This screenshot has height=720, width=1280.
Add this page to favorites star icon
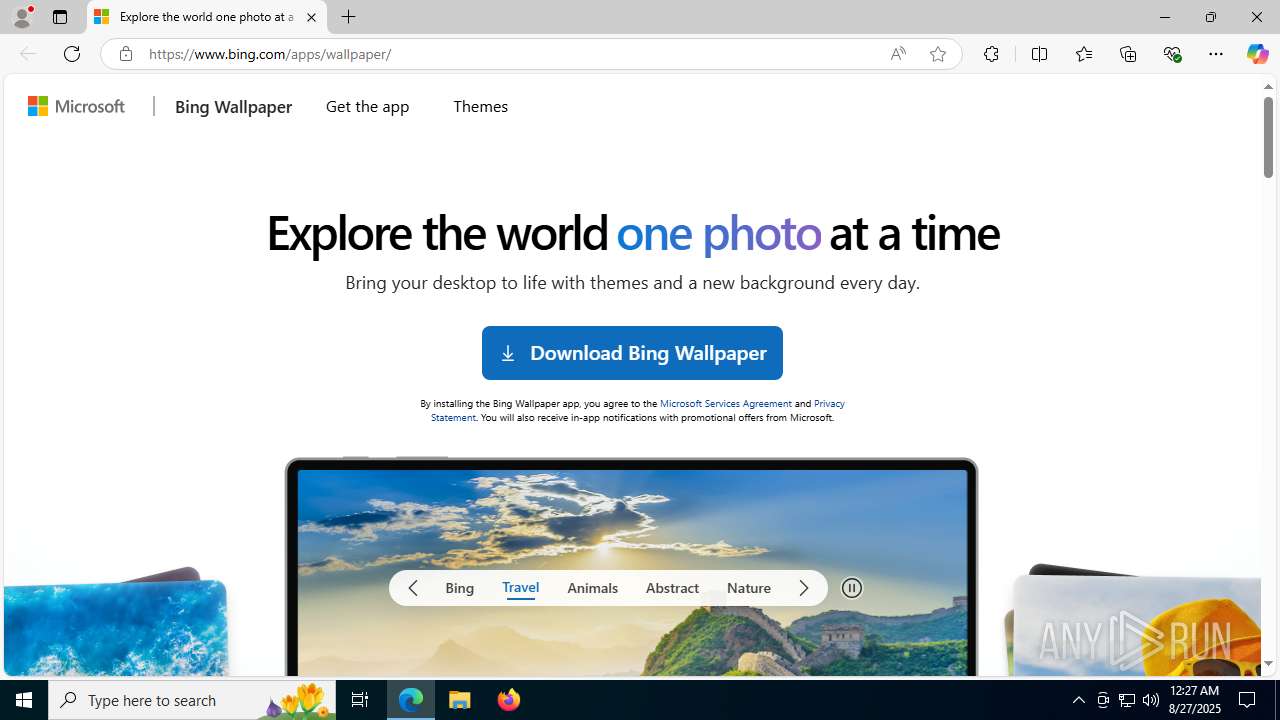tap(938, 54)
